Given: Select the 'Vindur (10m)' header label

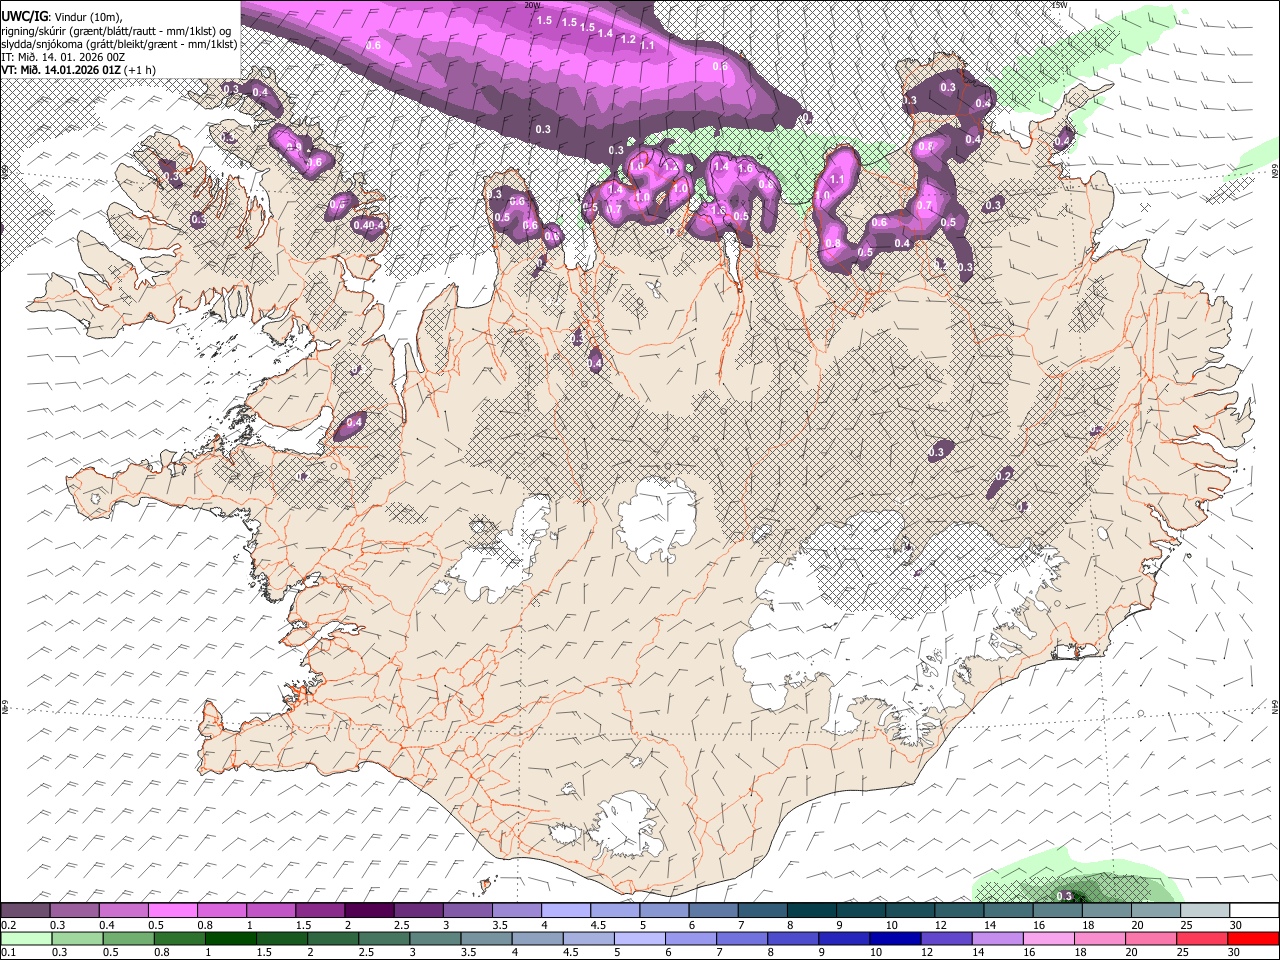Looking at the screenshot, I should tap(86, 16).
